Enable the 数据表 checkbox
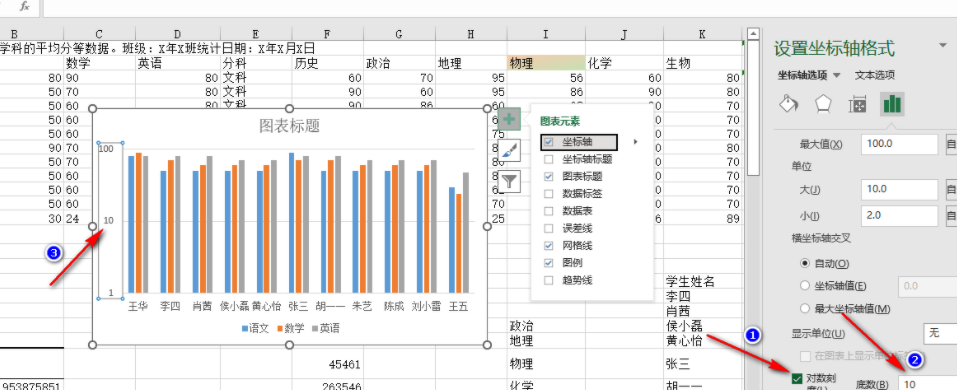Image resolution: width=957 pixels, height=390 pixels. point(549,211)
